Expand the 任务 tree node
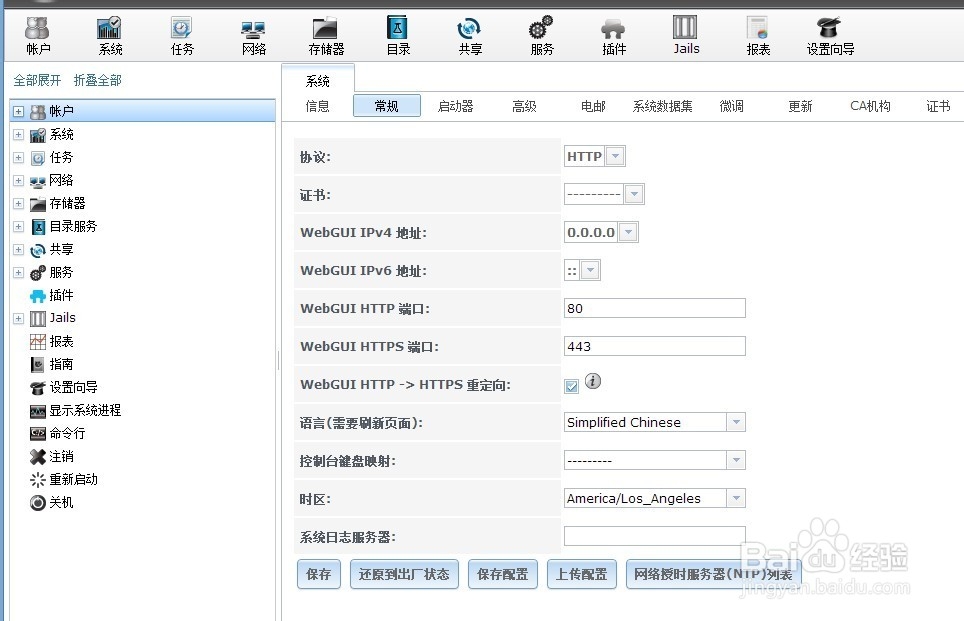The height and width of the screenshot is (621, 964). 18,158
